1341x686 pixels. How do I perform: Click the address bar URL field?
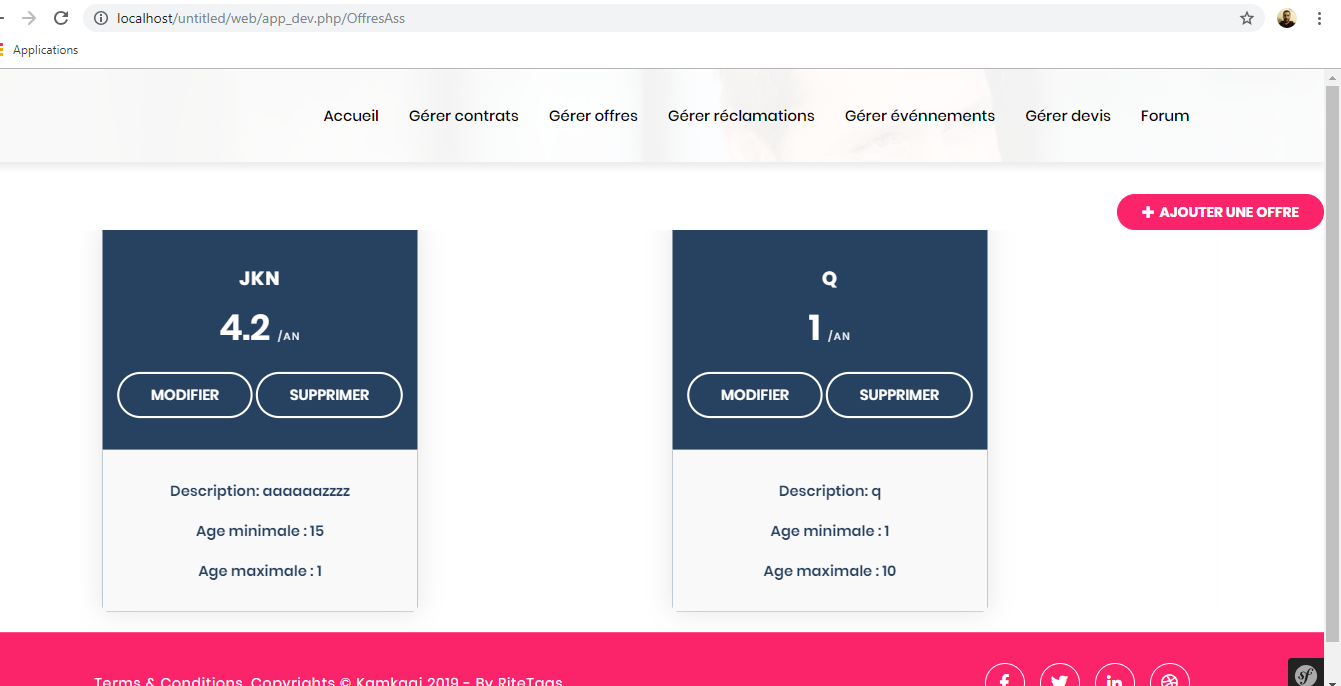point(400,17)
